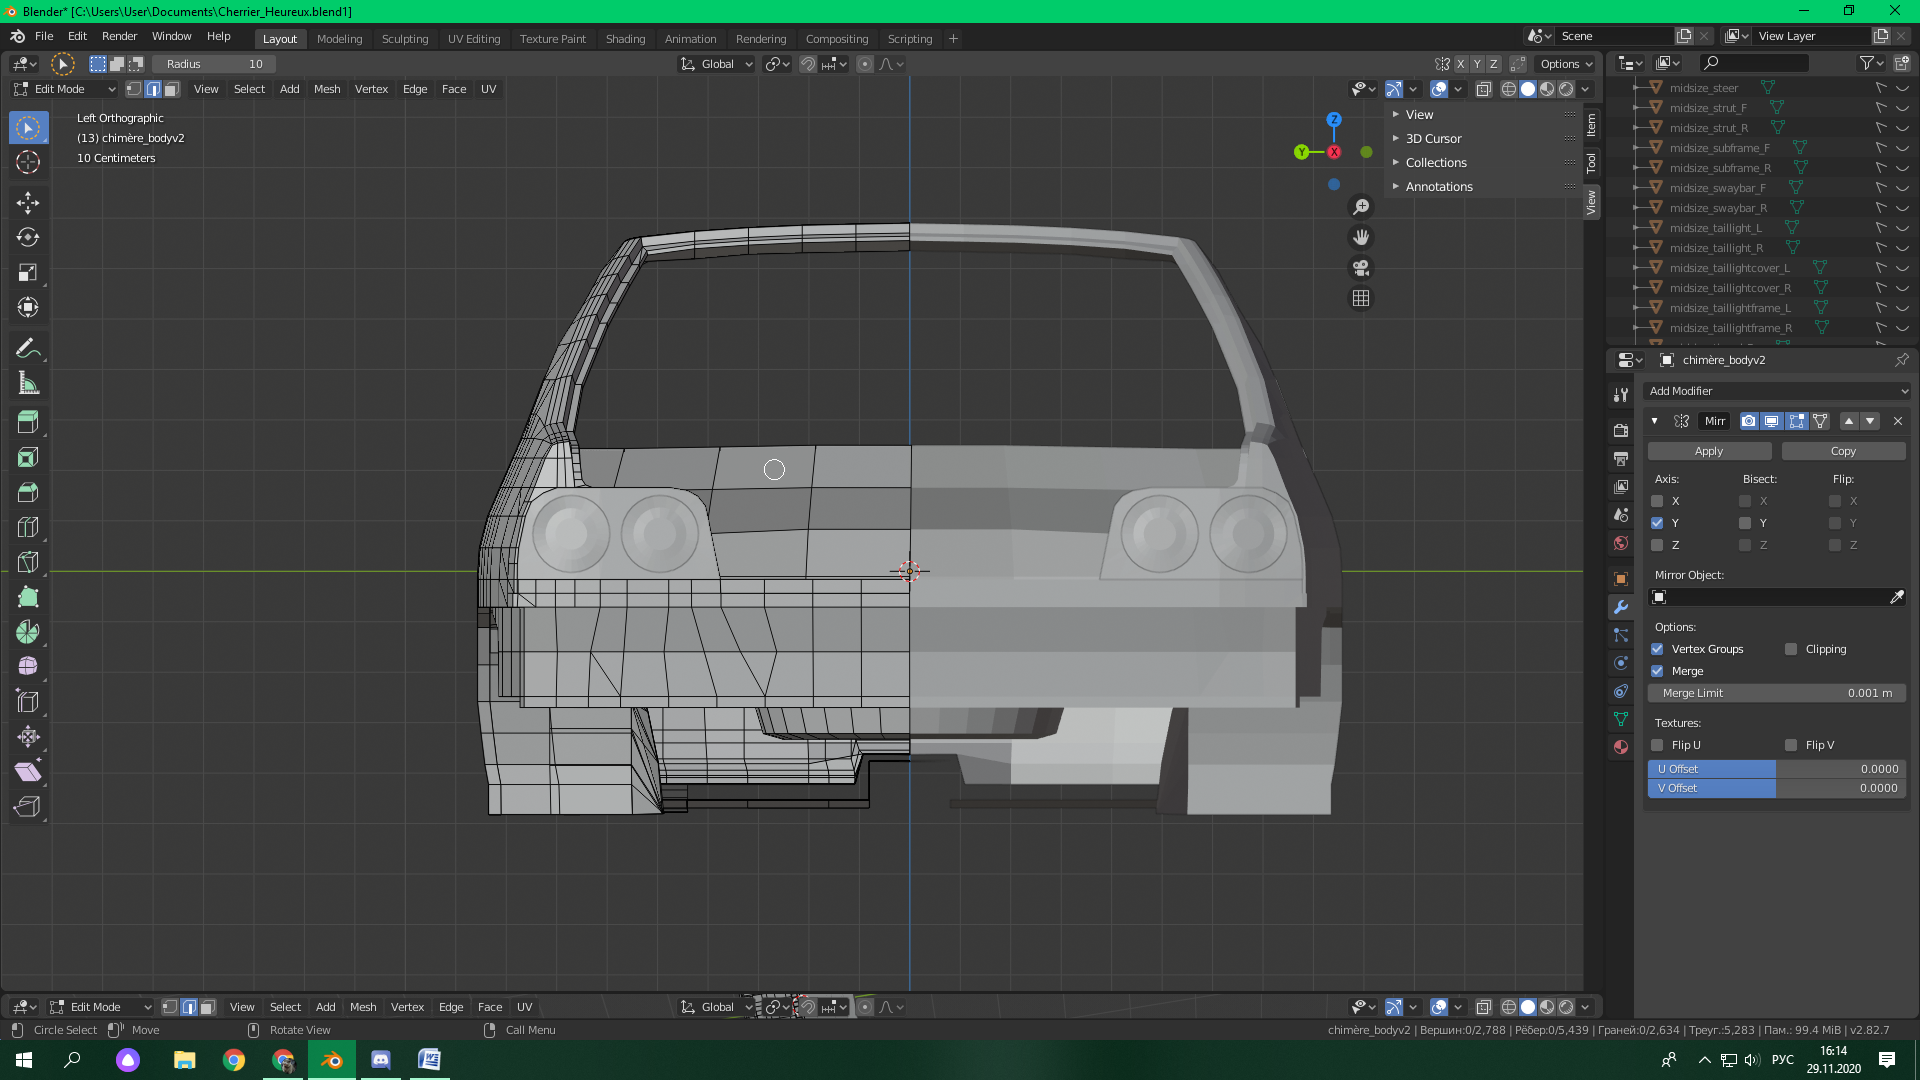Disable the Merge option checkbox
Viewport: 1920px width, 1080px height.
[x=1657, y=671]
